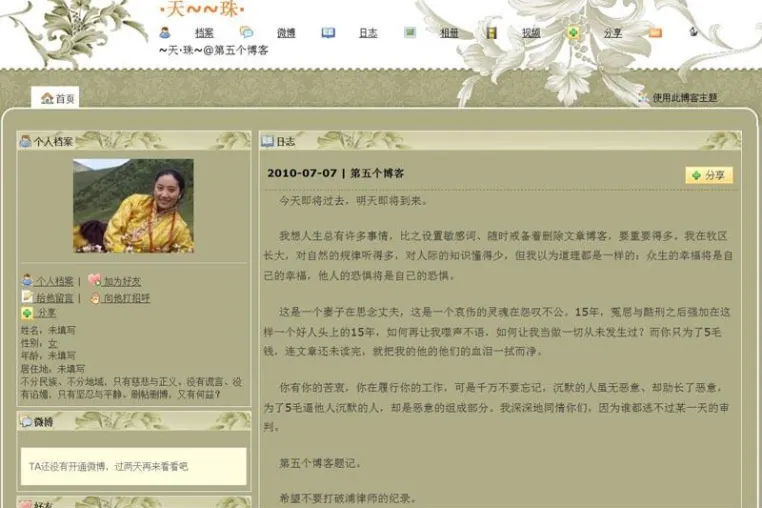Click the 给他留言 leave message link
762x508 pixels.
click(54, 298)
